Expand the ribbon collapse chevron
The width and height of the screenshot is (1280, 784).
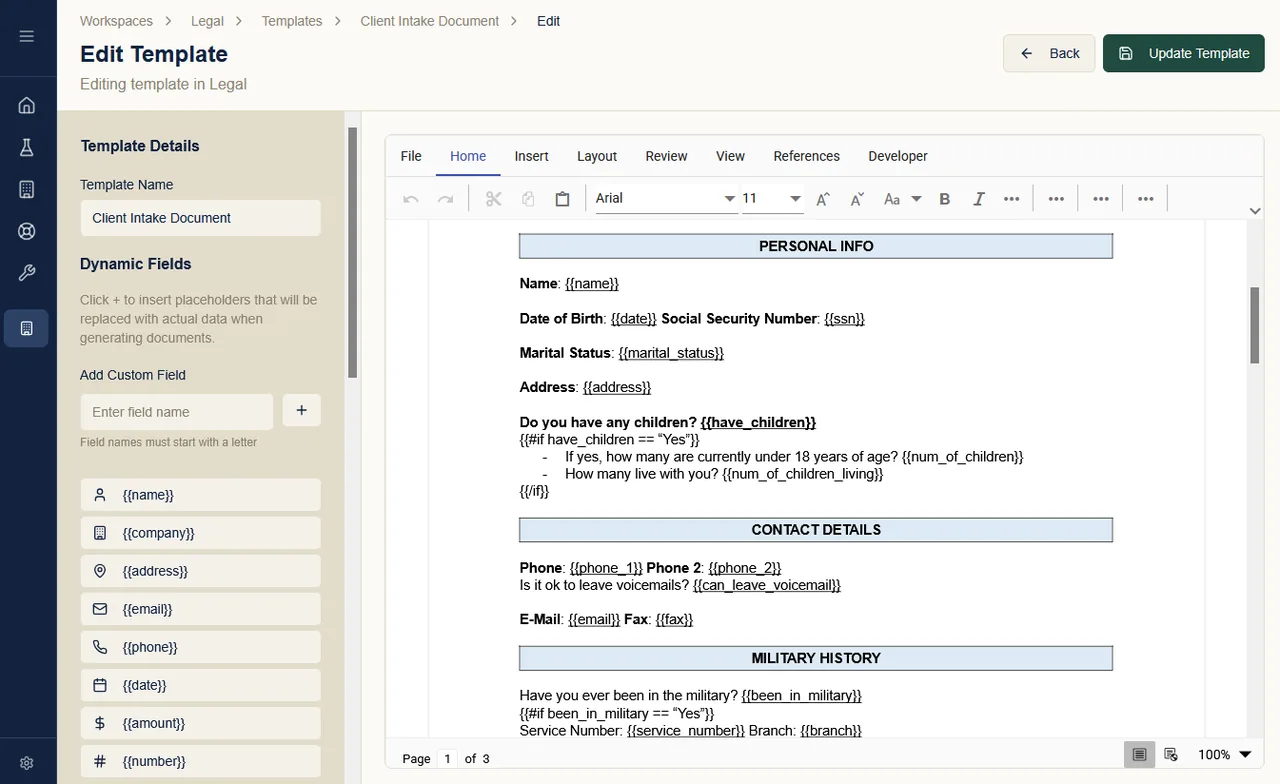coord(1255,210)
